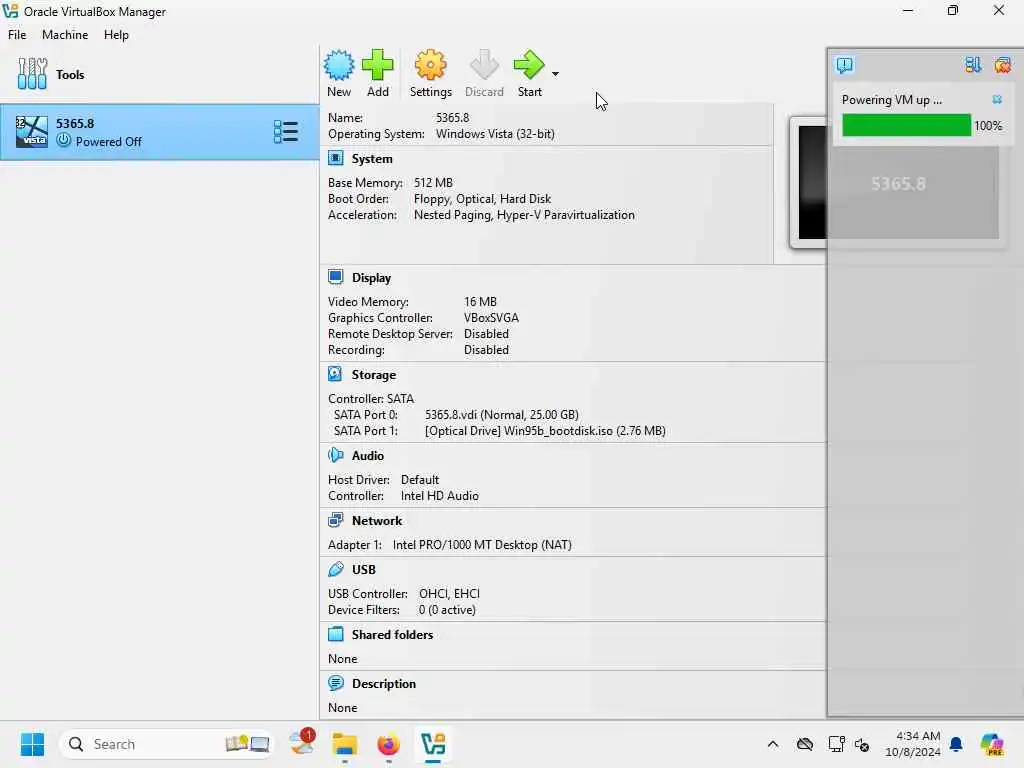The image size is (1024, 768).
Task: Open the Display section header
Action: [372, 278]
